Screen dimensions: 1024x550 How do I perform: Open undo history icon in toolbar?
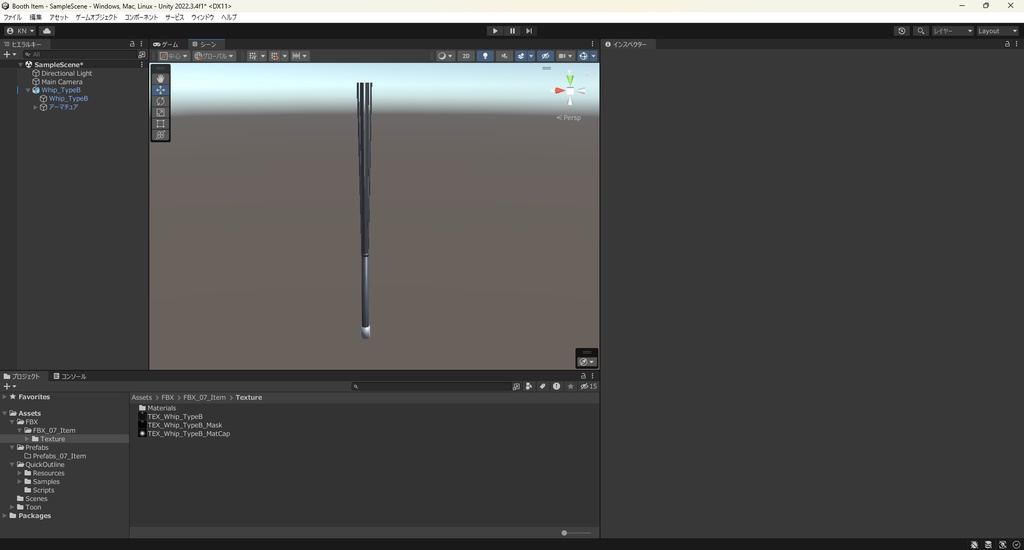(901, 31)
